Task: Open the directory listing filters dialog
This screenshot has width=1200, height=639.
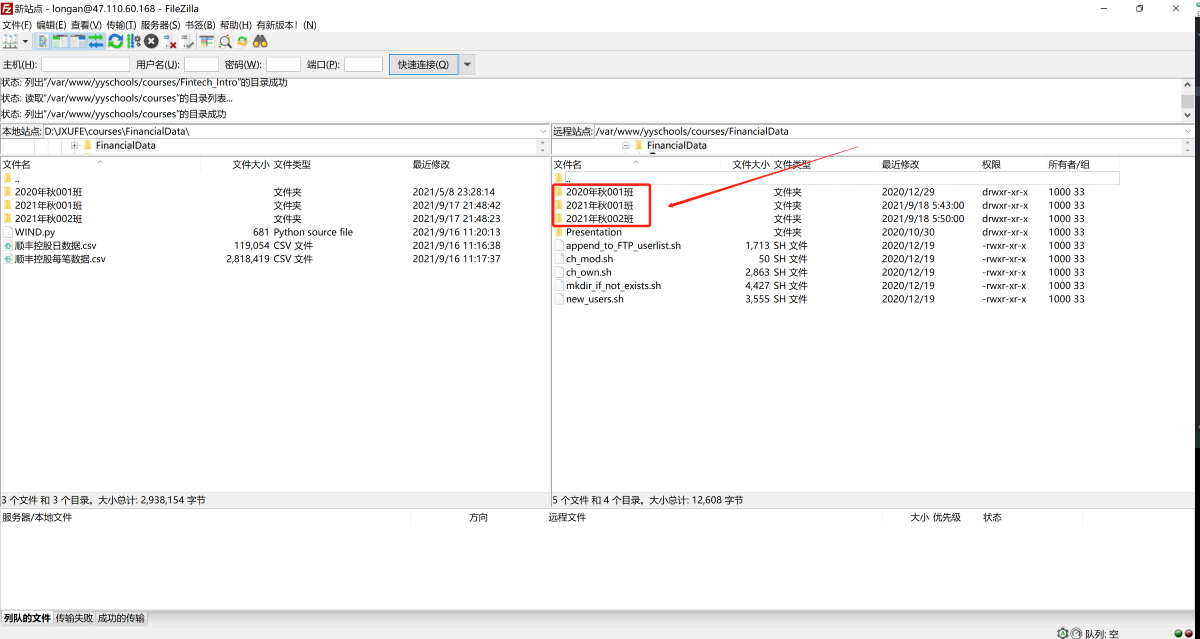Action: [207, 41]
